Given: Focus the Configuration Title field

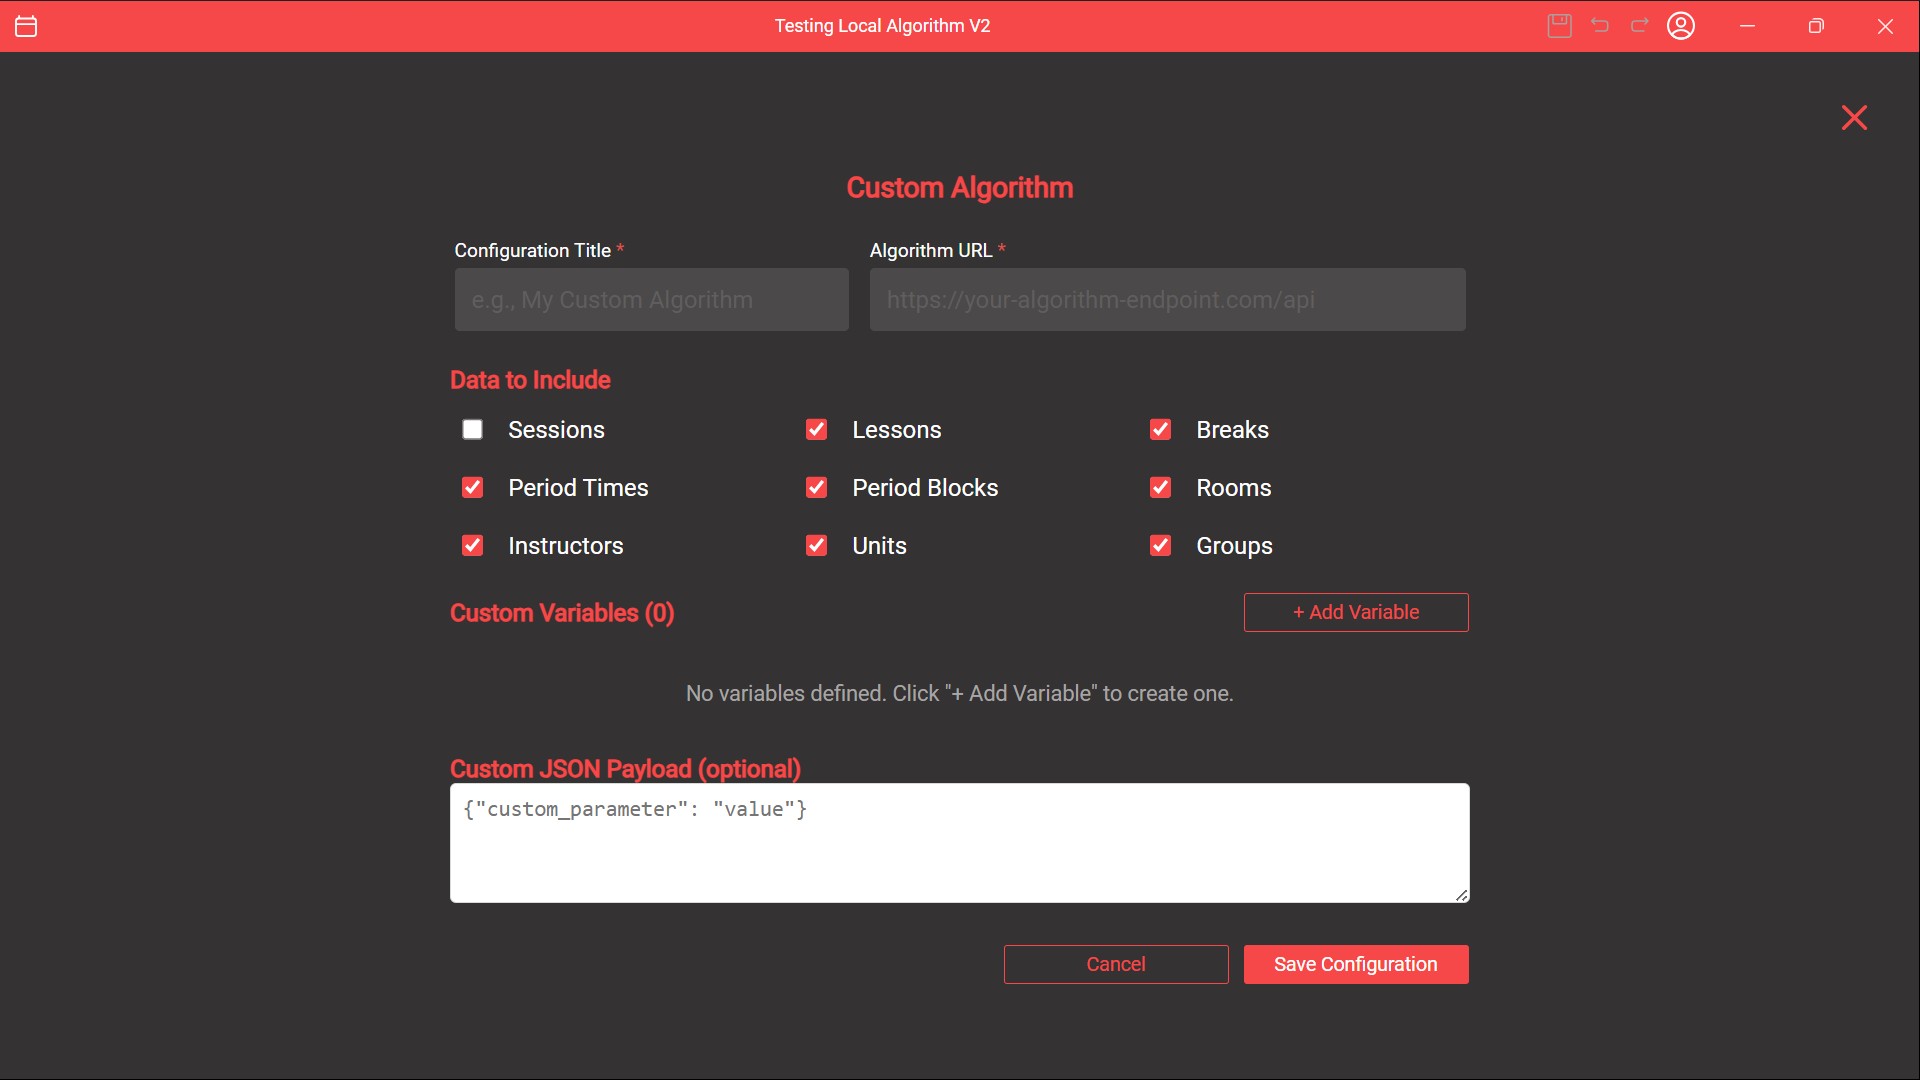Looking at the screenshot, I should pyautogui.click(x=651, y=300).
